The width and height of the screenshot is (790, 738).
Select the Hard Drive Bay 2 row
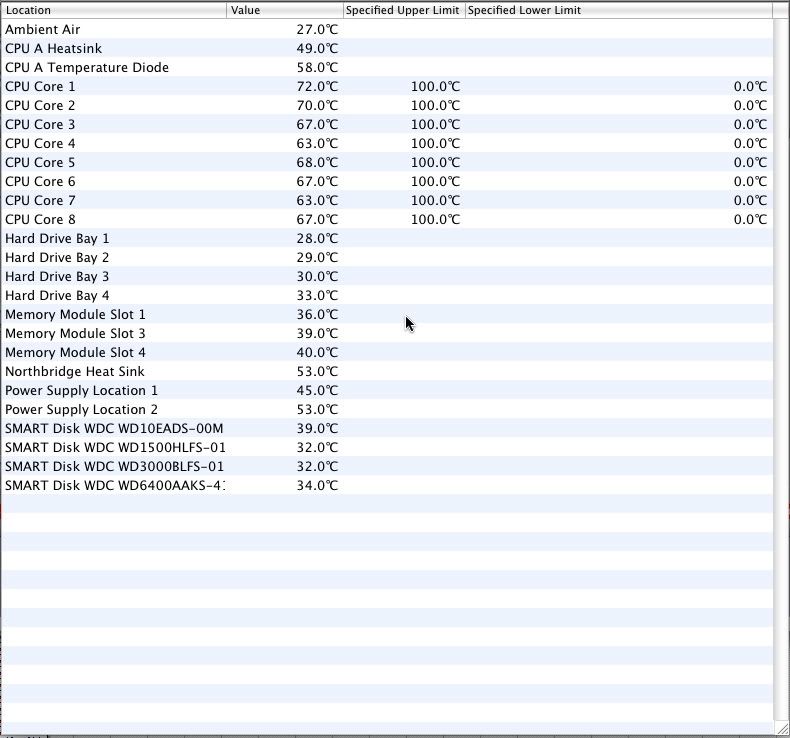point(387,257)
